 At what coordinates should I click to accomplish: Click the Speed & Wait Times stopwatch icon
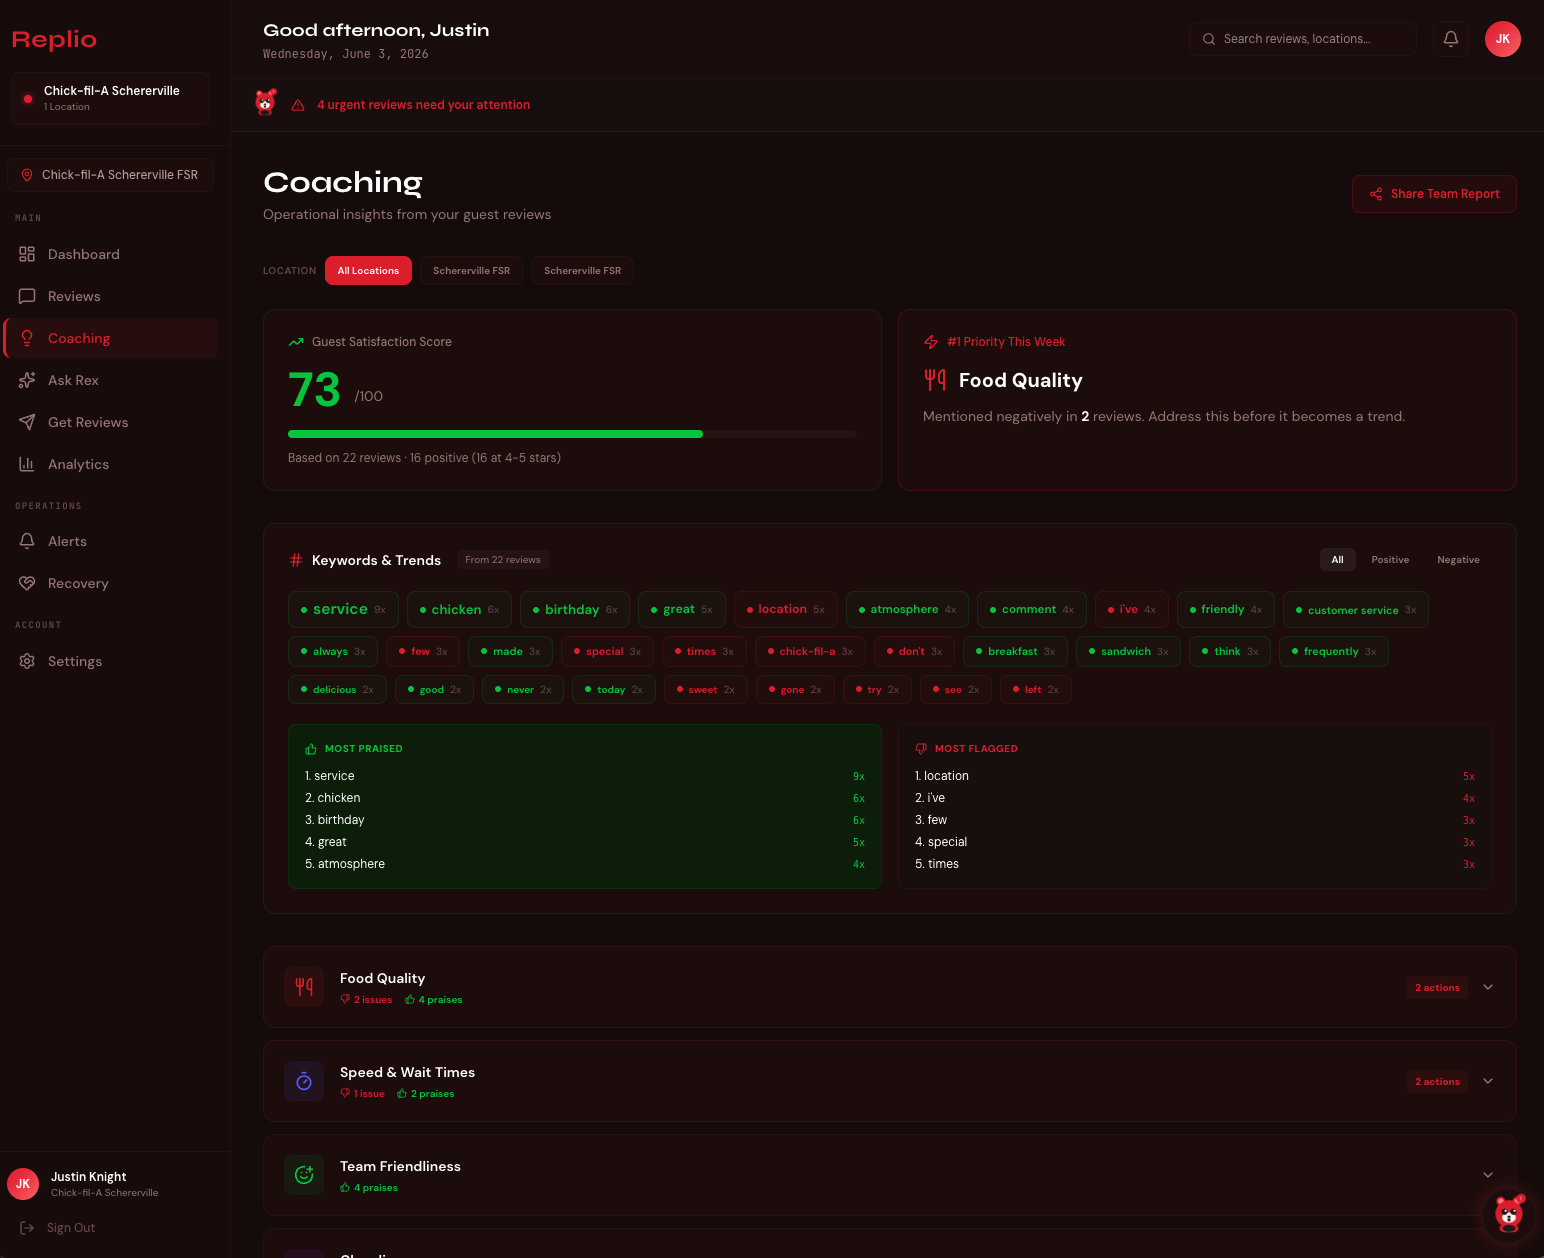[x=304, y=1081]
